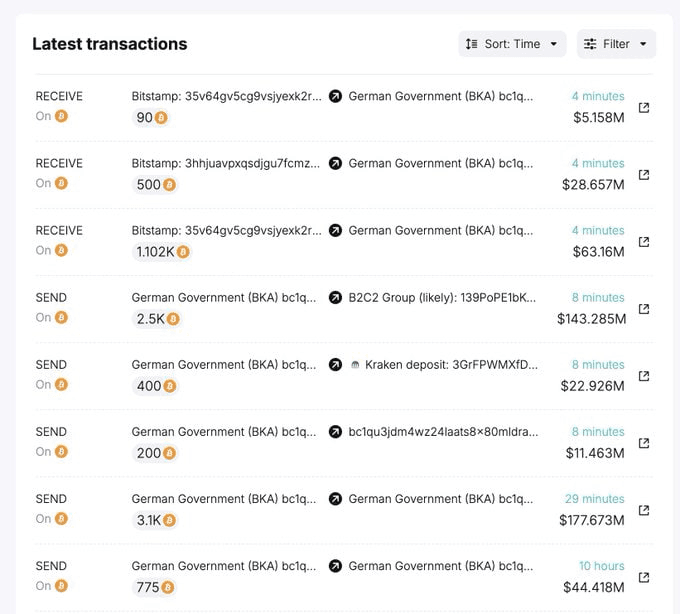Click the 1.102K BTC amount chip
The height and width of the screenshot is (614, 680).
[162, 252]
